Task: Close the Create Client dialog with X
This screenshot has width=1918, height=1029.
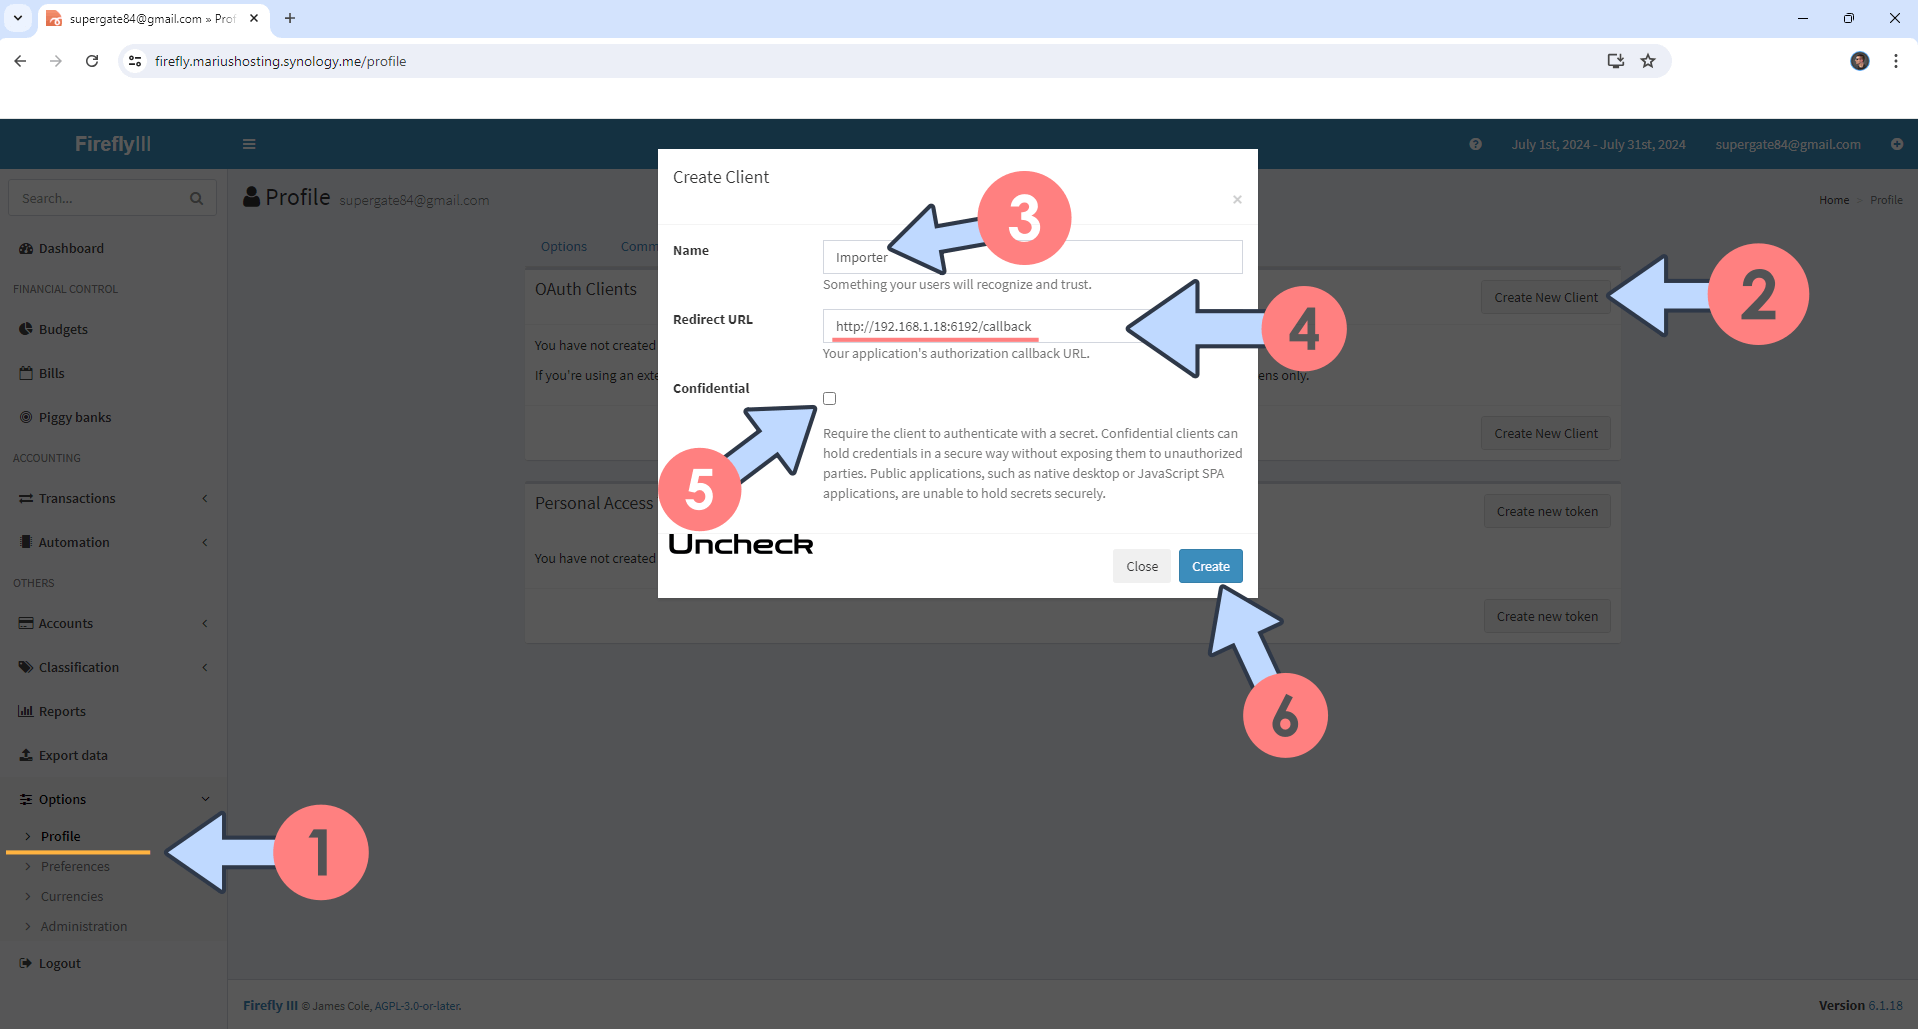Action: pos(1237,200)
